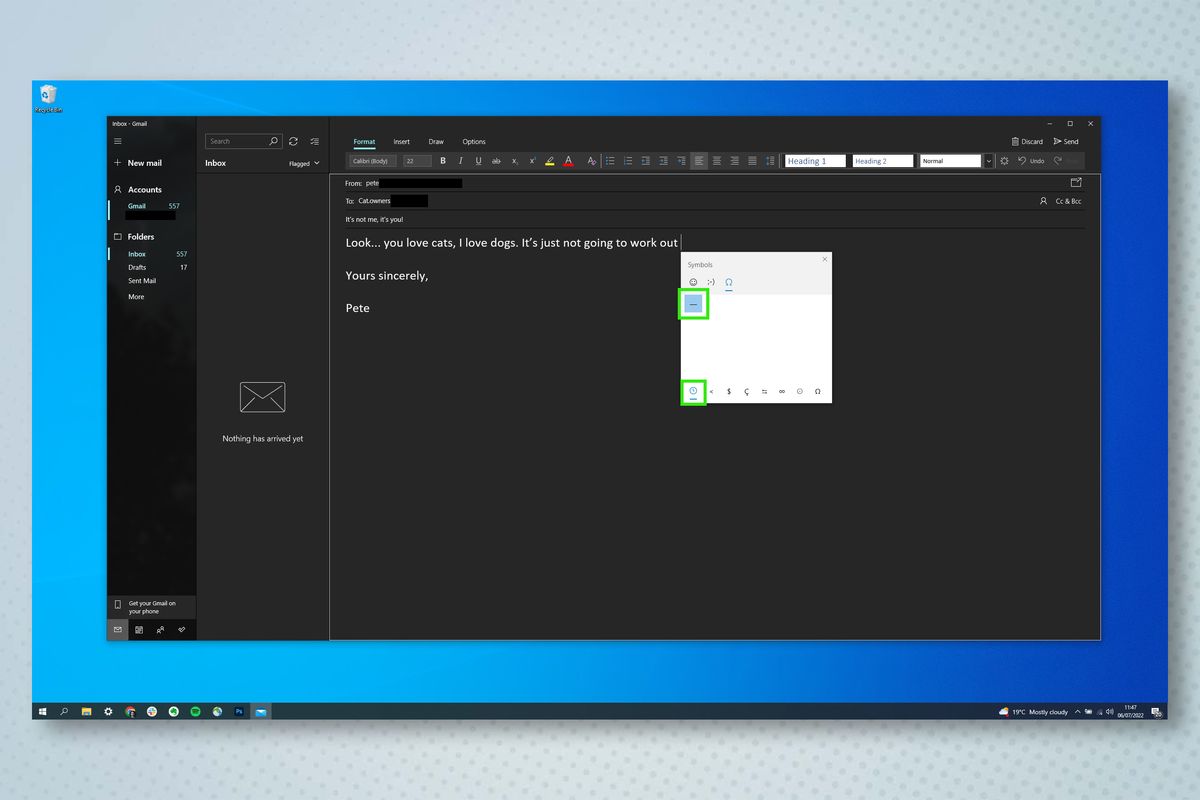Viewport: 1200px width, 800px height.
Task: Discard the draft
Action: tap(1027, 141)
